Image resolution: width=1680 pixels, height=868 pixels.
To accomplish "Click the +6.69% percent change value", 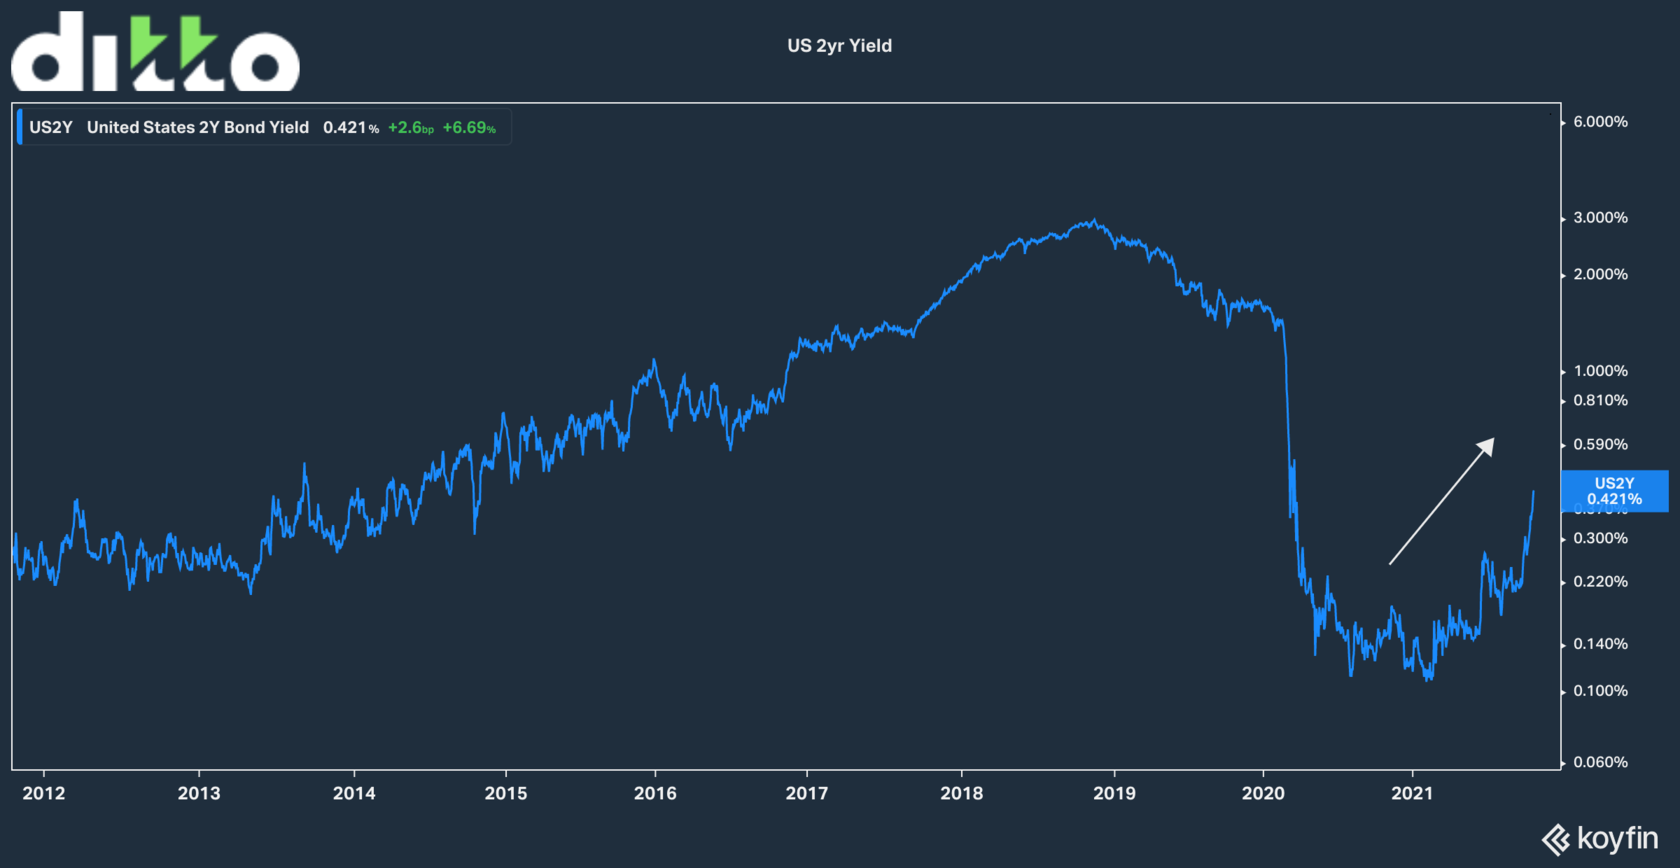I will [x=469, y=127].
